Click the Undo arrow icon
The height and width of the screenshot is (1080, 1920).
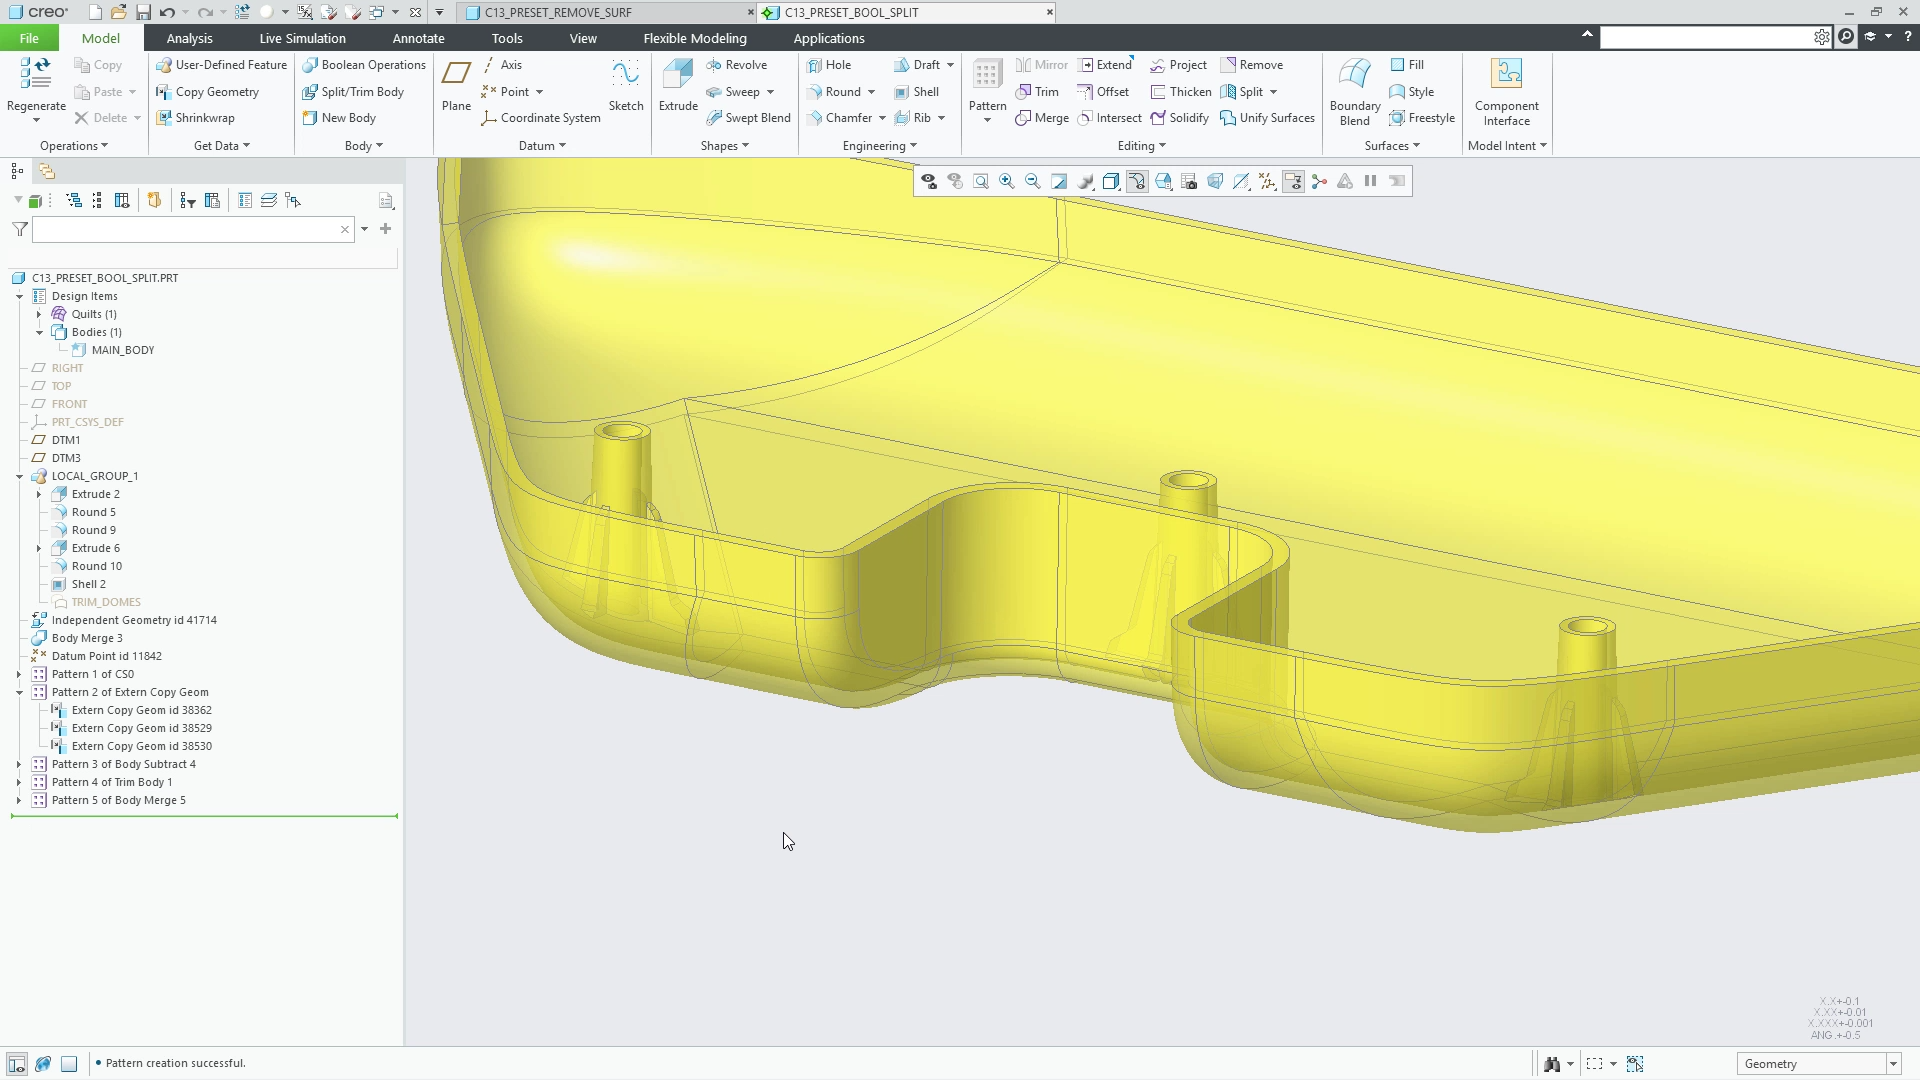tap(167, 12)
